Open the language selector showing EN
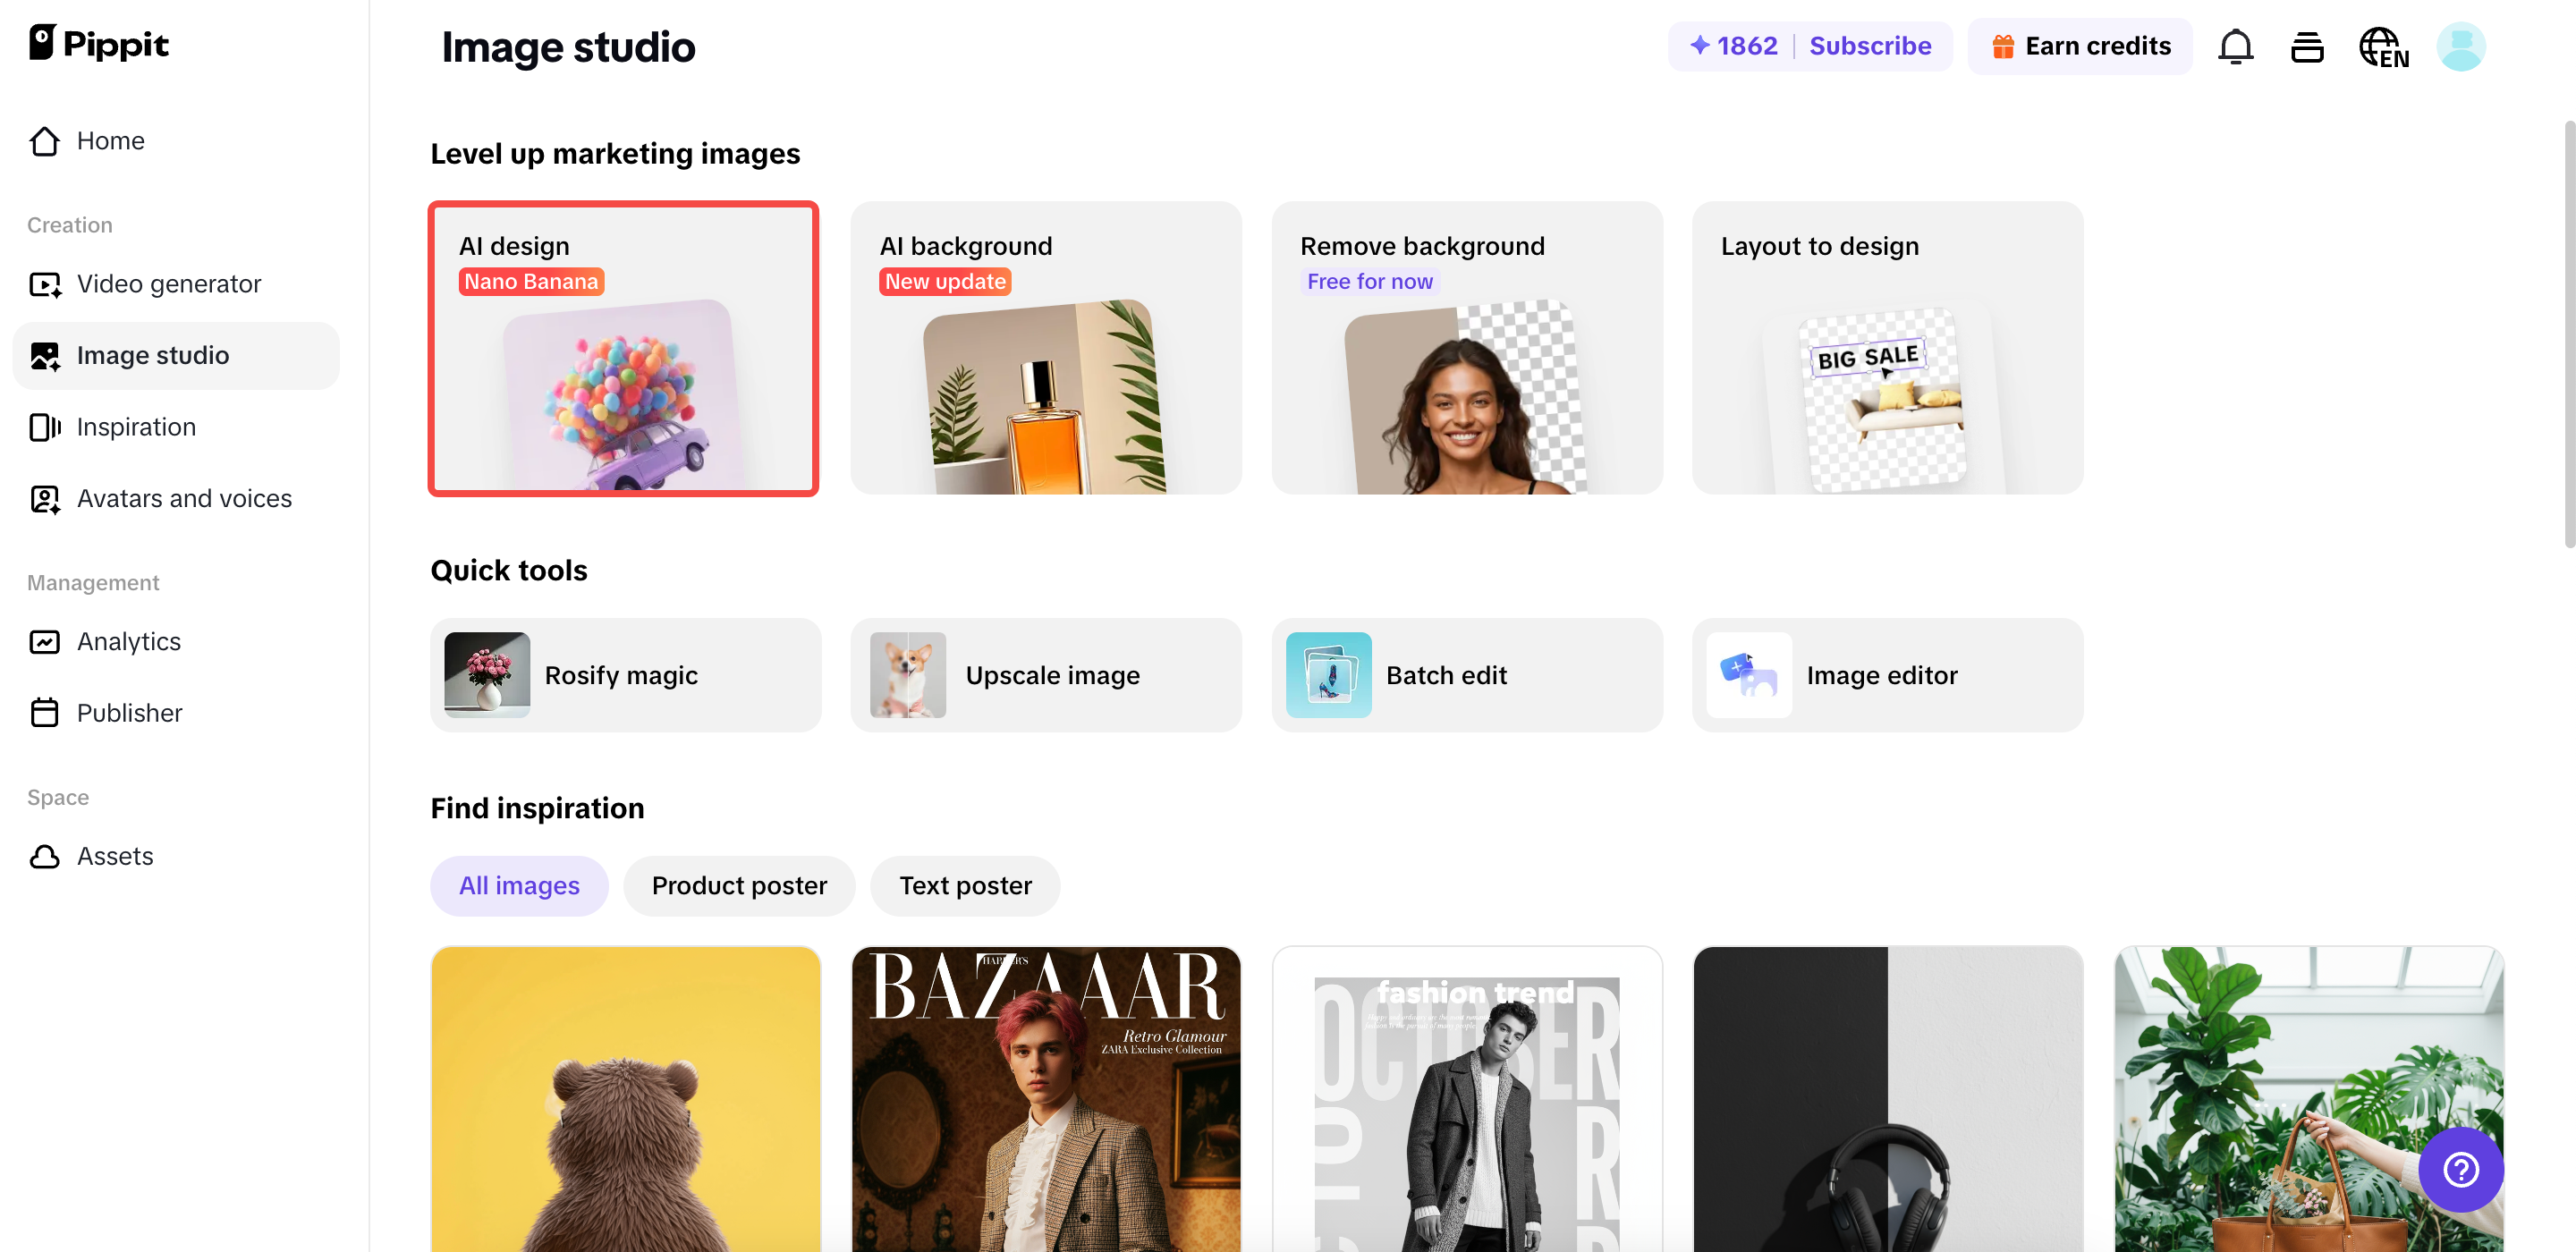The image size is (2576, 1252). tap(2384, 46)
